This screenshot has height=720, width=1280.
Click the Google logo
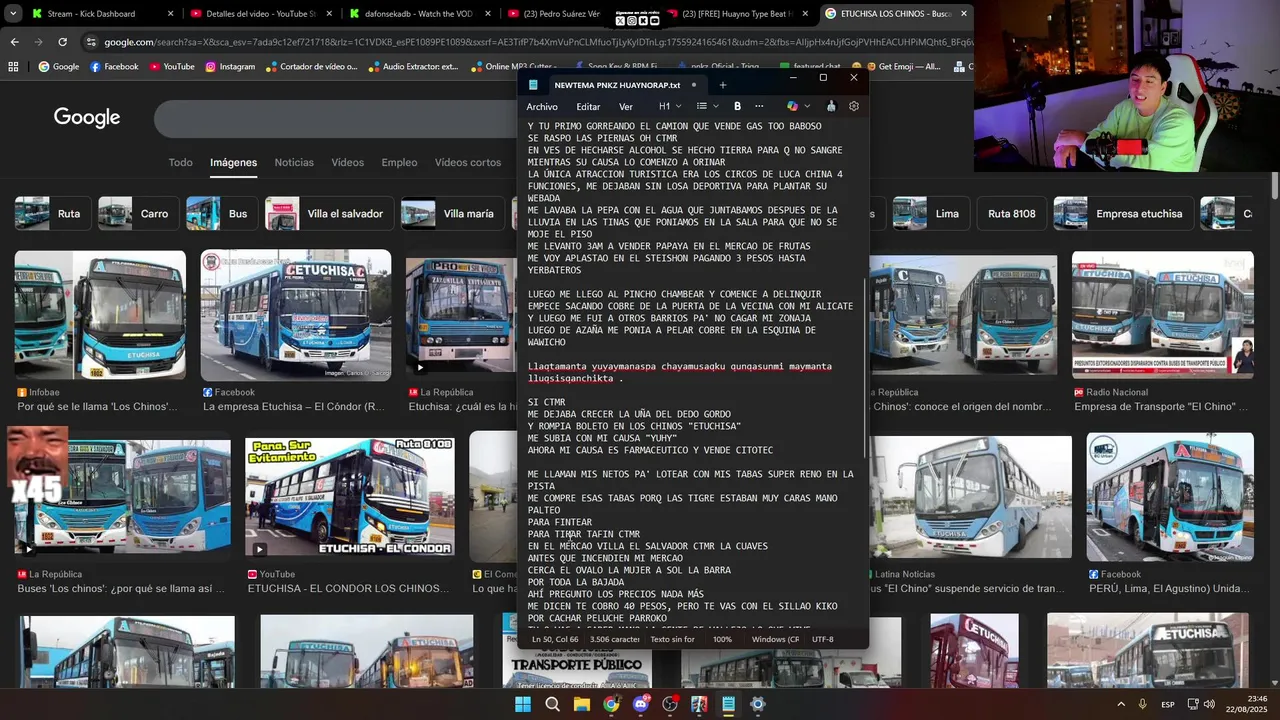tap(87, 117)
